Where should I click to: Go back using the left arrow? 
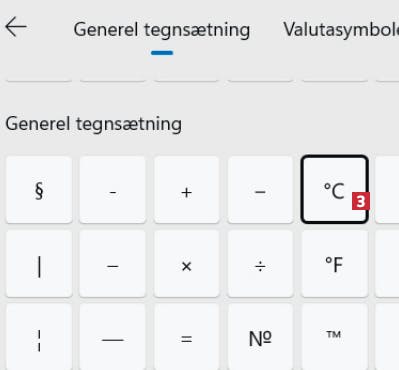[x=16, y=27]
